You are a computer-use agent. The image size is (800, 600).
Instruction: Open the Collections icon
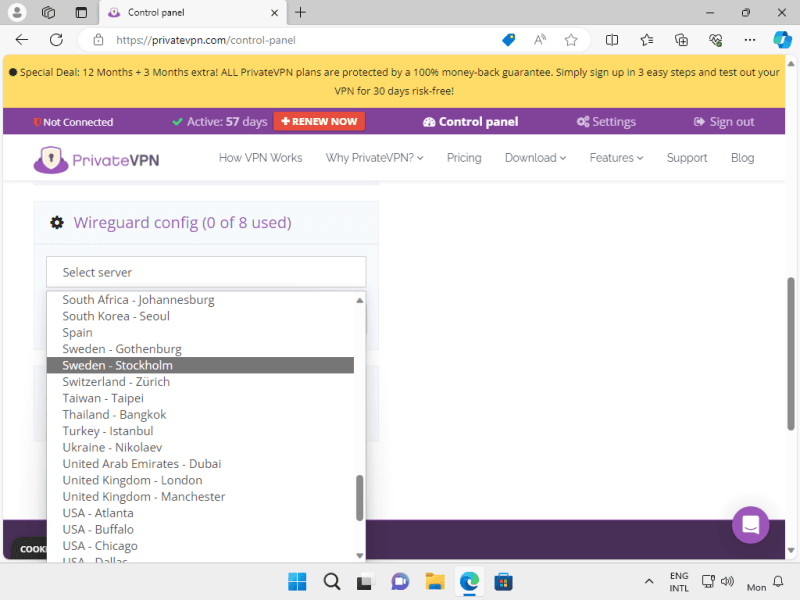point(681,40)
